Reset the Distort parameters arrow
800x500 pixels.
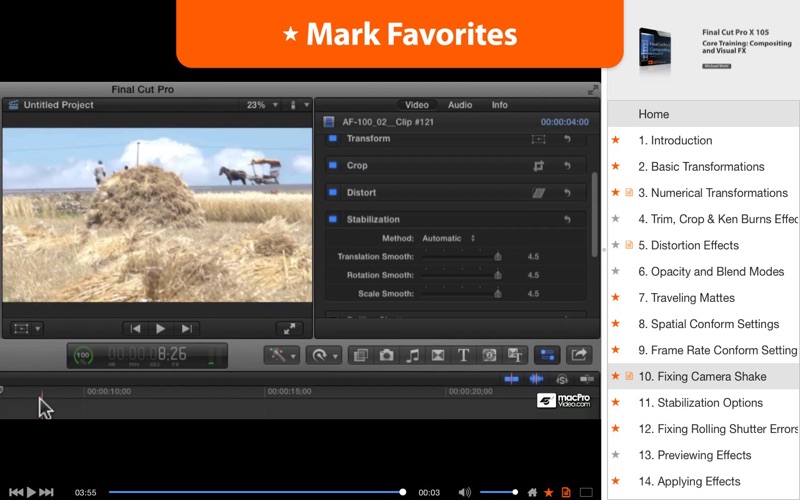[567, 193]
